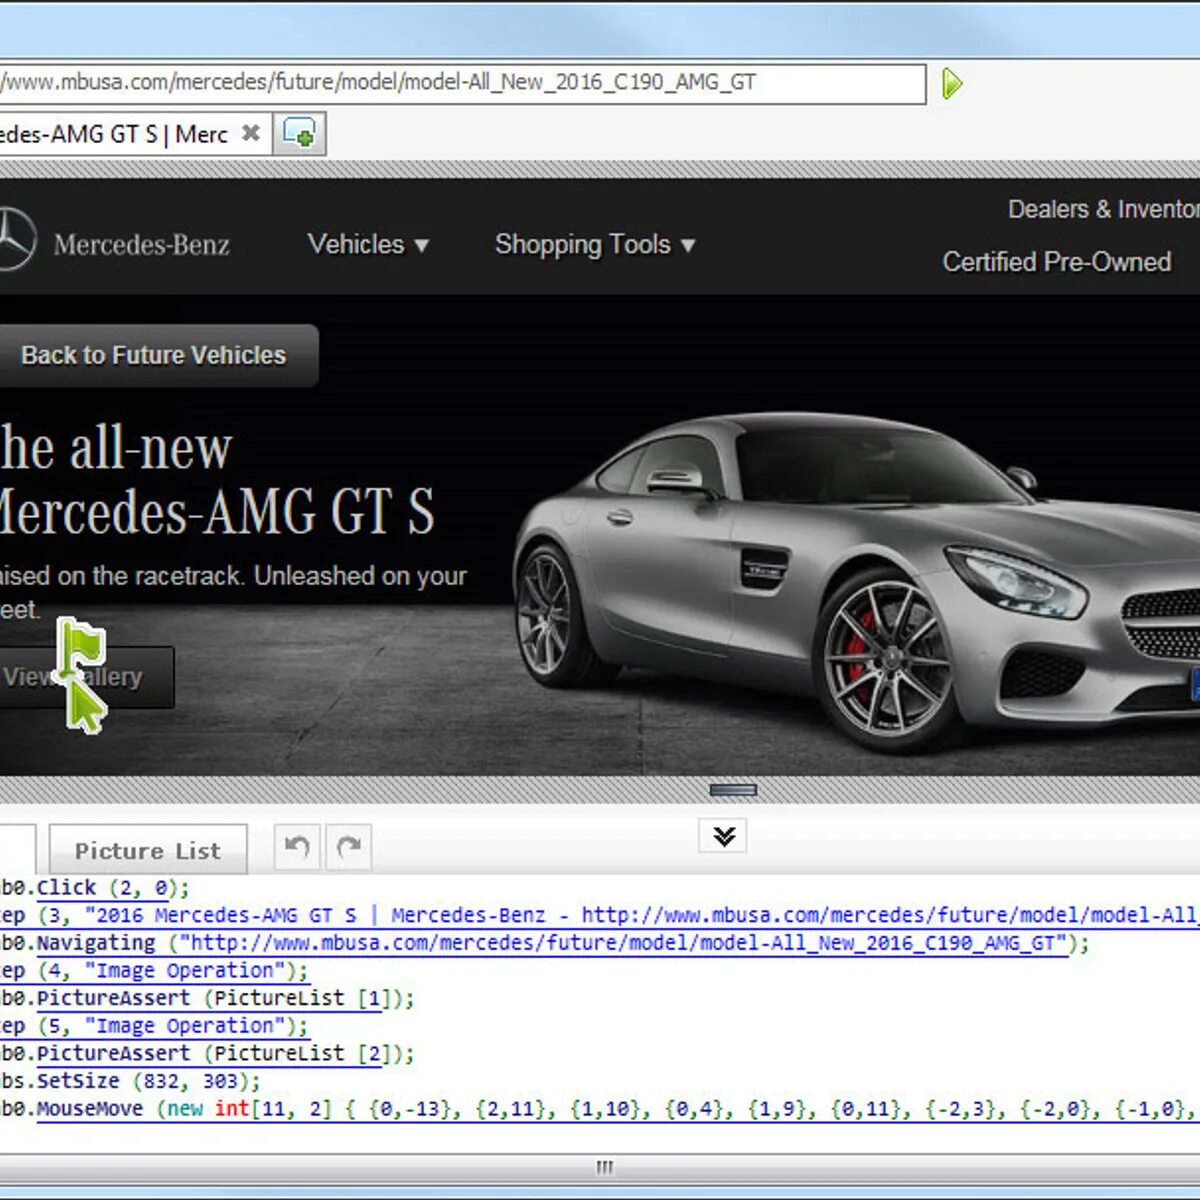
Task: Open the Shopping Tools dropdown menu
Action: click(595, 245)
